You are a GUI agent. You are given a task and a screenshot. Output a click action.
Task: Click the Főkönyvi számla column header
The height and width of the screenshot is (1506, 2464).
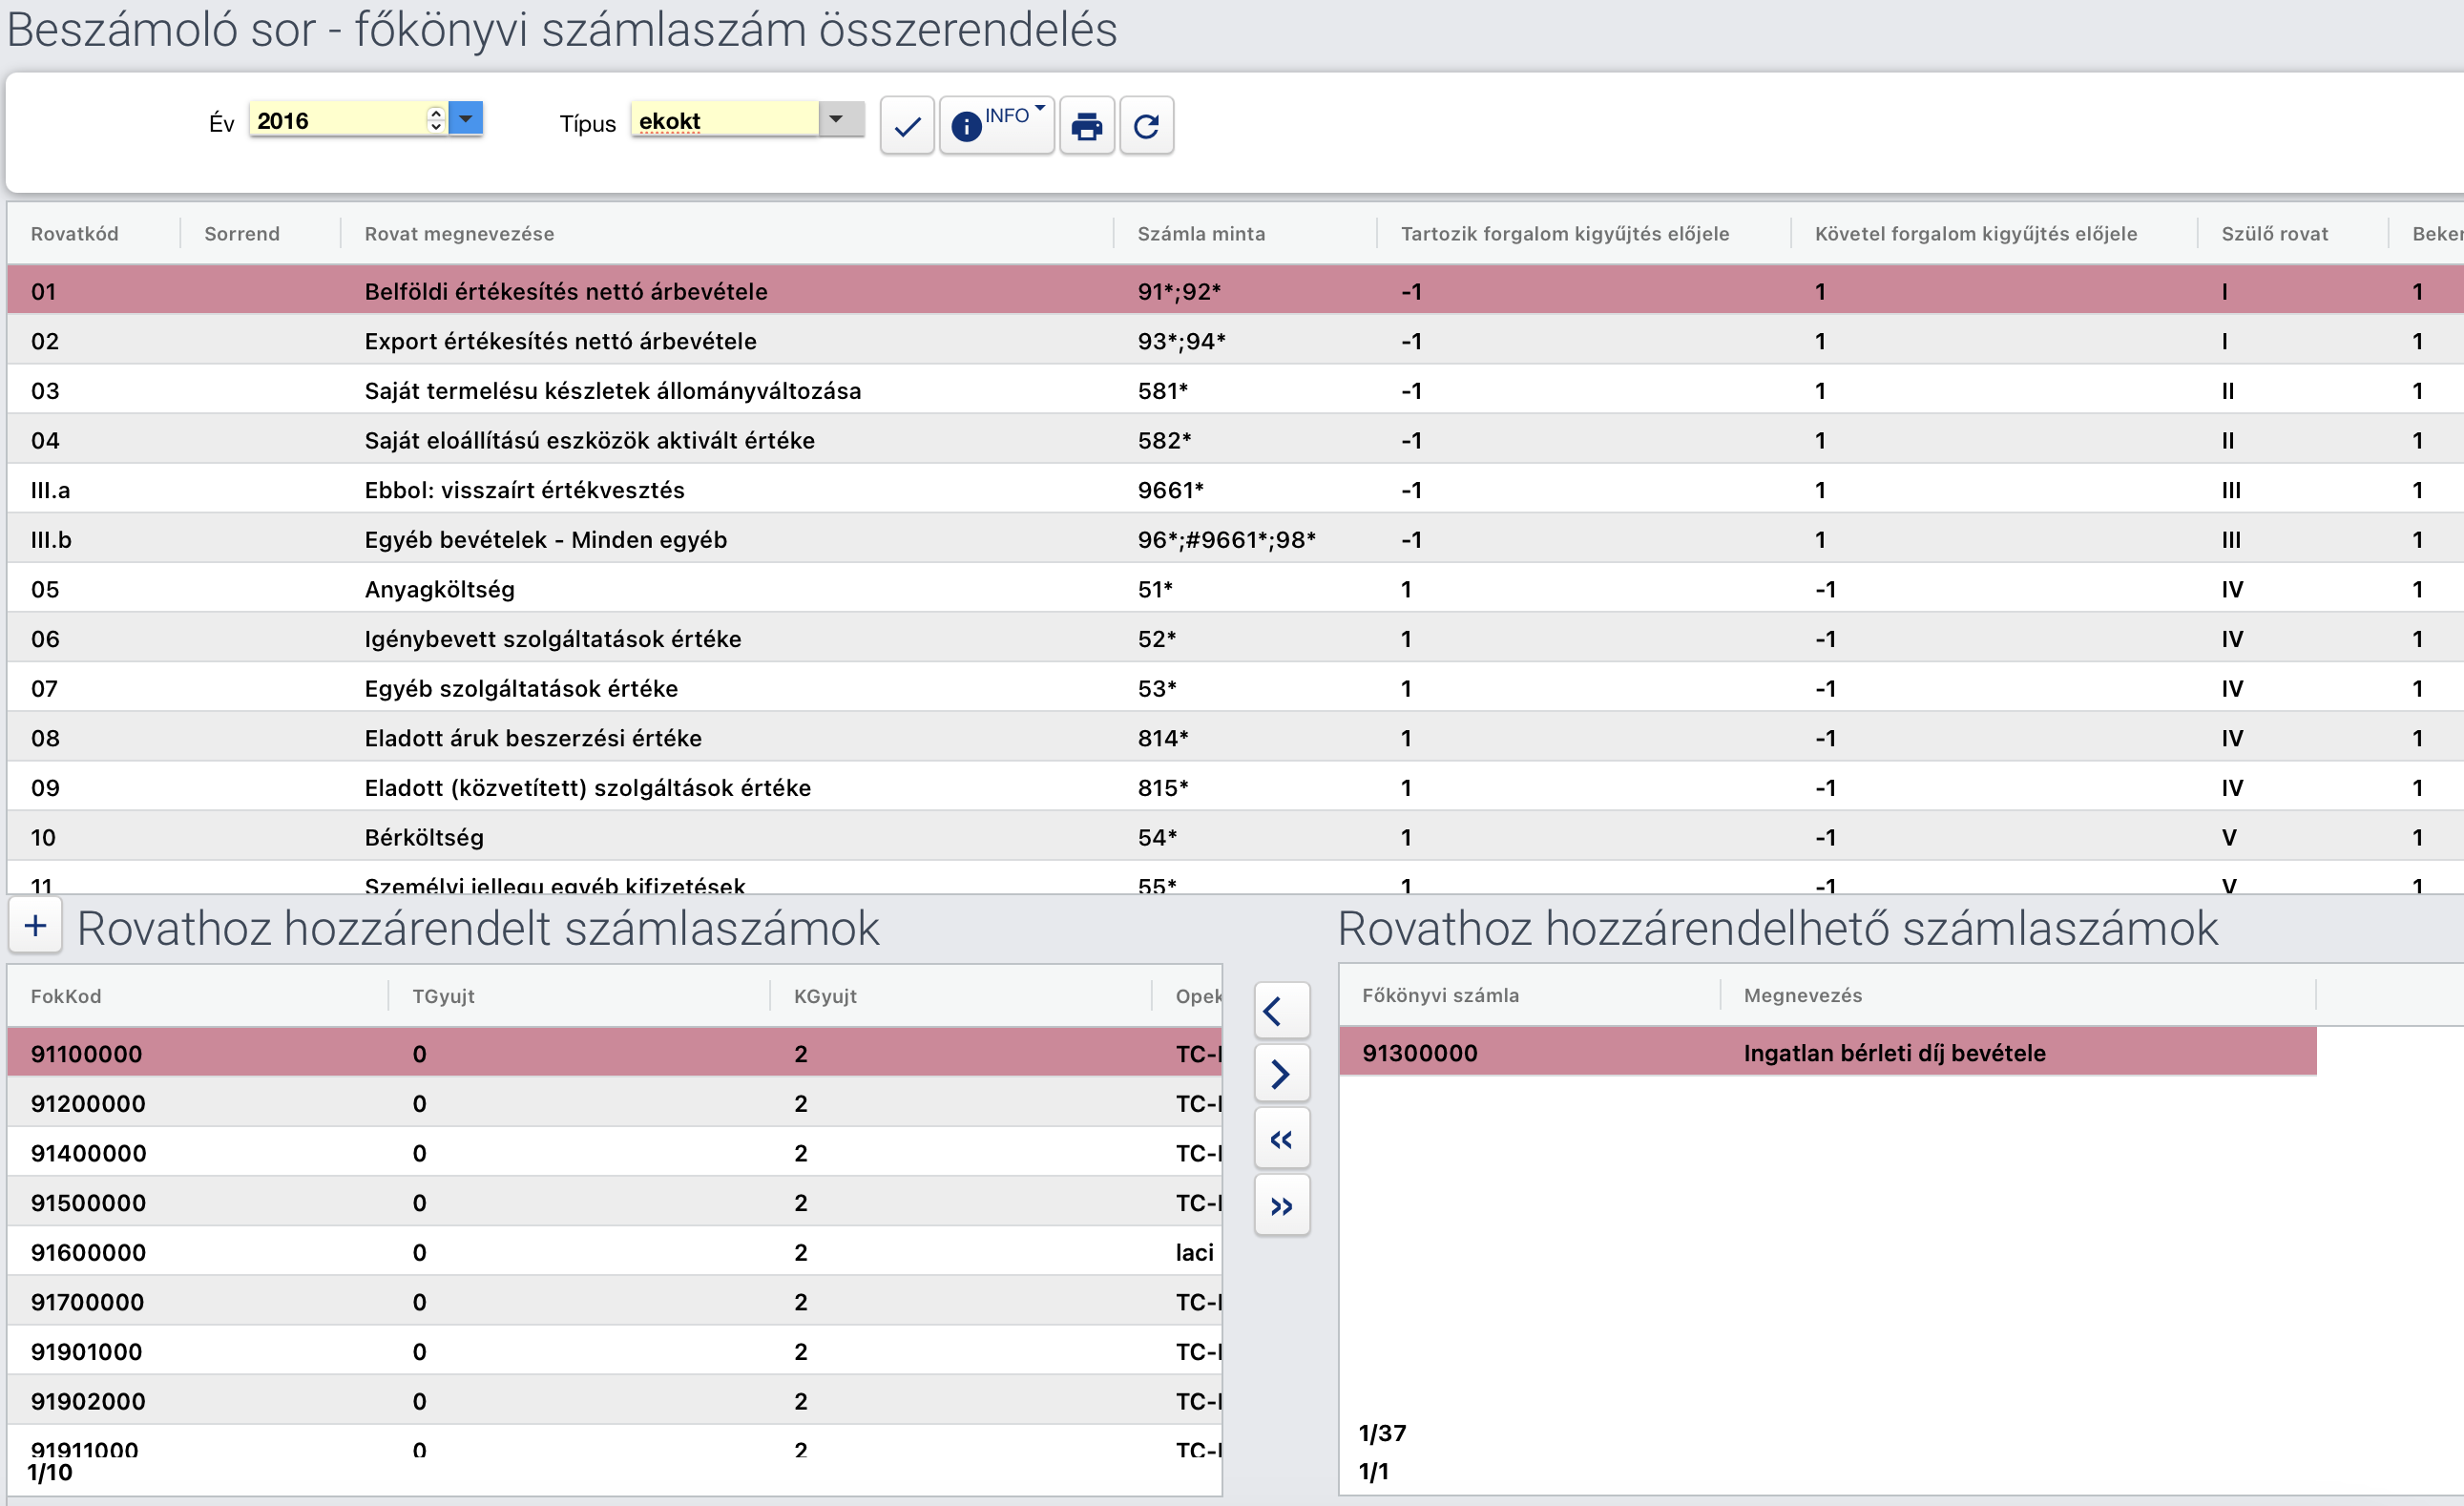(1440, 995)
